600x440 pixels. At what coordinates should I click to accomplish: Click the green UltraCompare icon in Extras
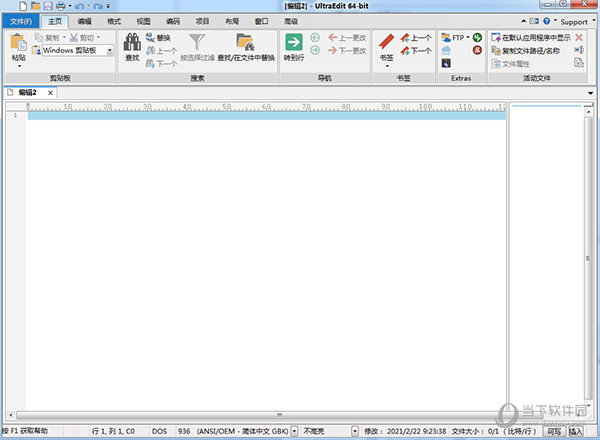tap(477, 37)
